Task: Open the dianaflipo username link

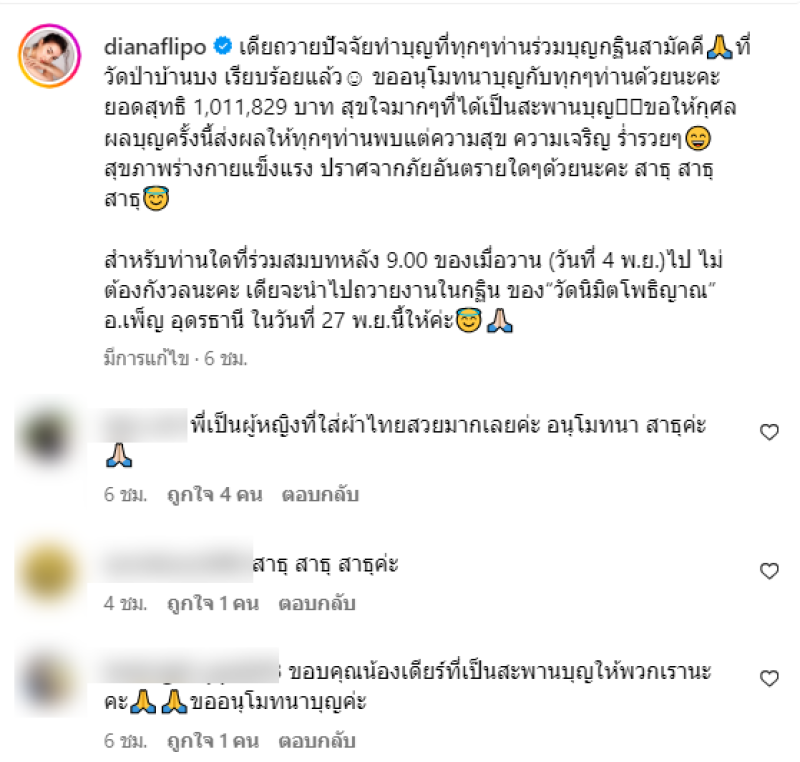Action: (x=155, y=47)
